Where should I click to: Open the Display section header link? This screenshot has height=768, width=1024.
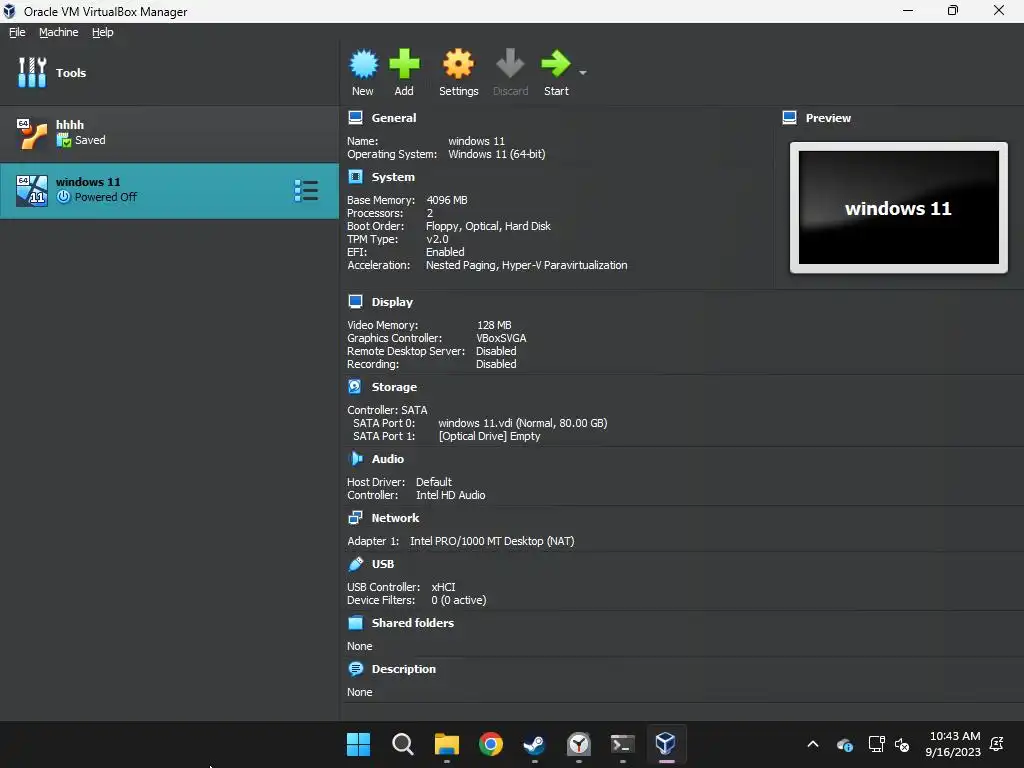[392, 302]
